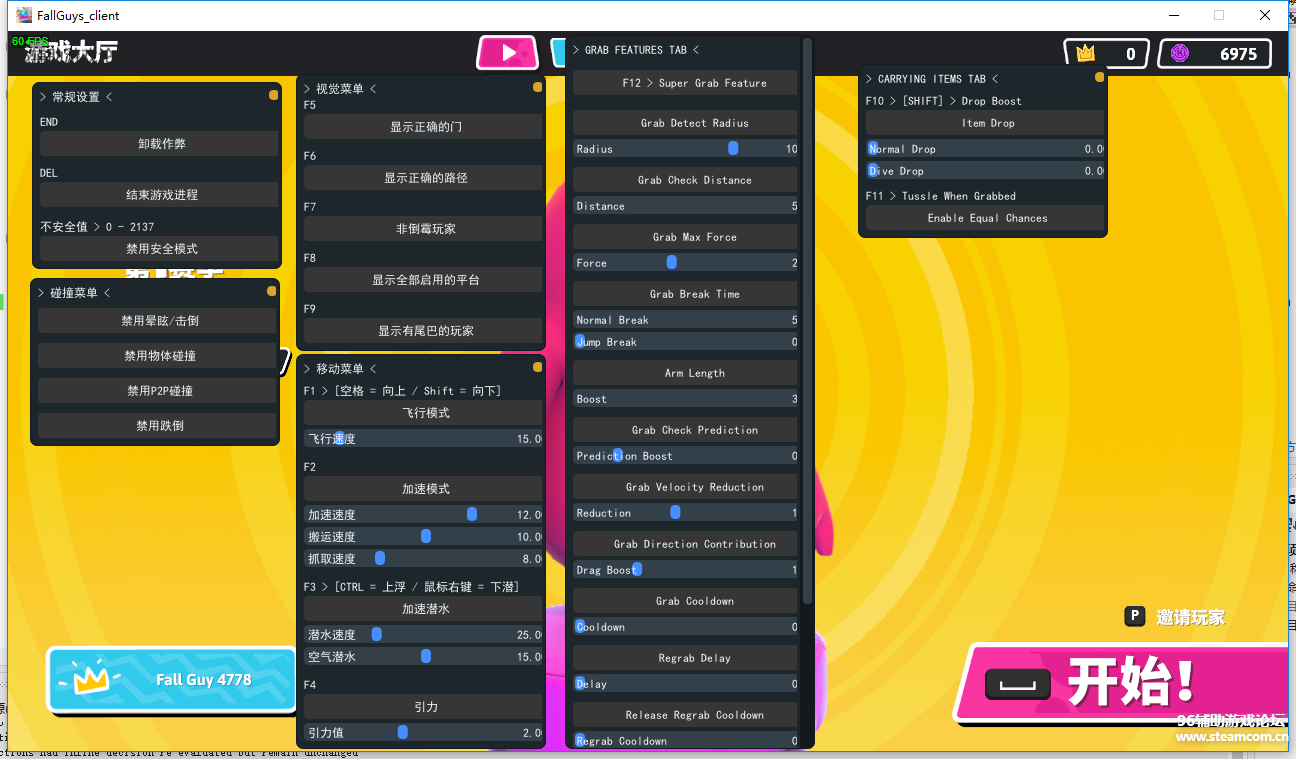Collapse the 碰撞菜单 panel header
Image resolution: width=1296 pixels, height=759 pixels.
coord(74,293)
